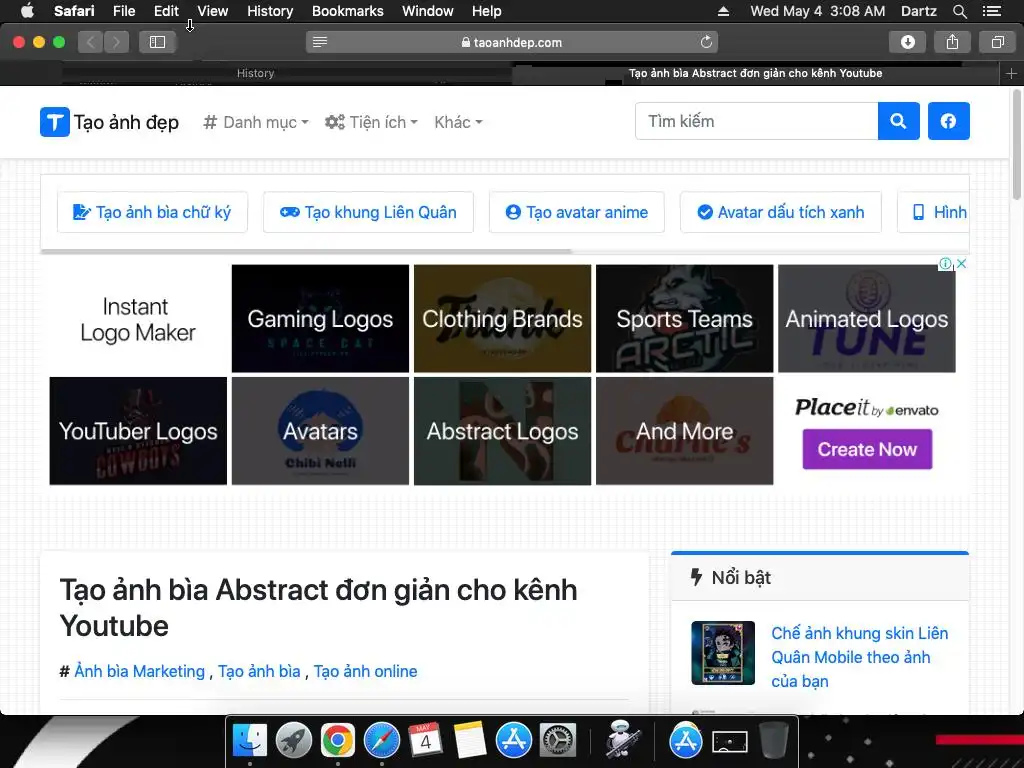Image resolution: width=1024 pixels, height=768 pixels.
Task: Click the taoanhdep.com address bar
Action: [512, 42]
